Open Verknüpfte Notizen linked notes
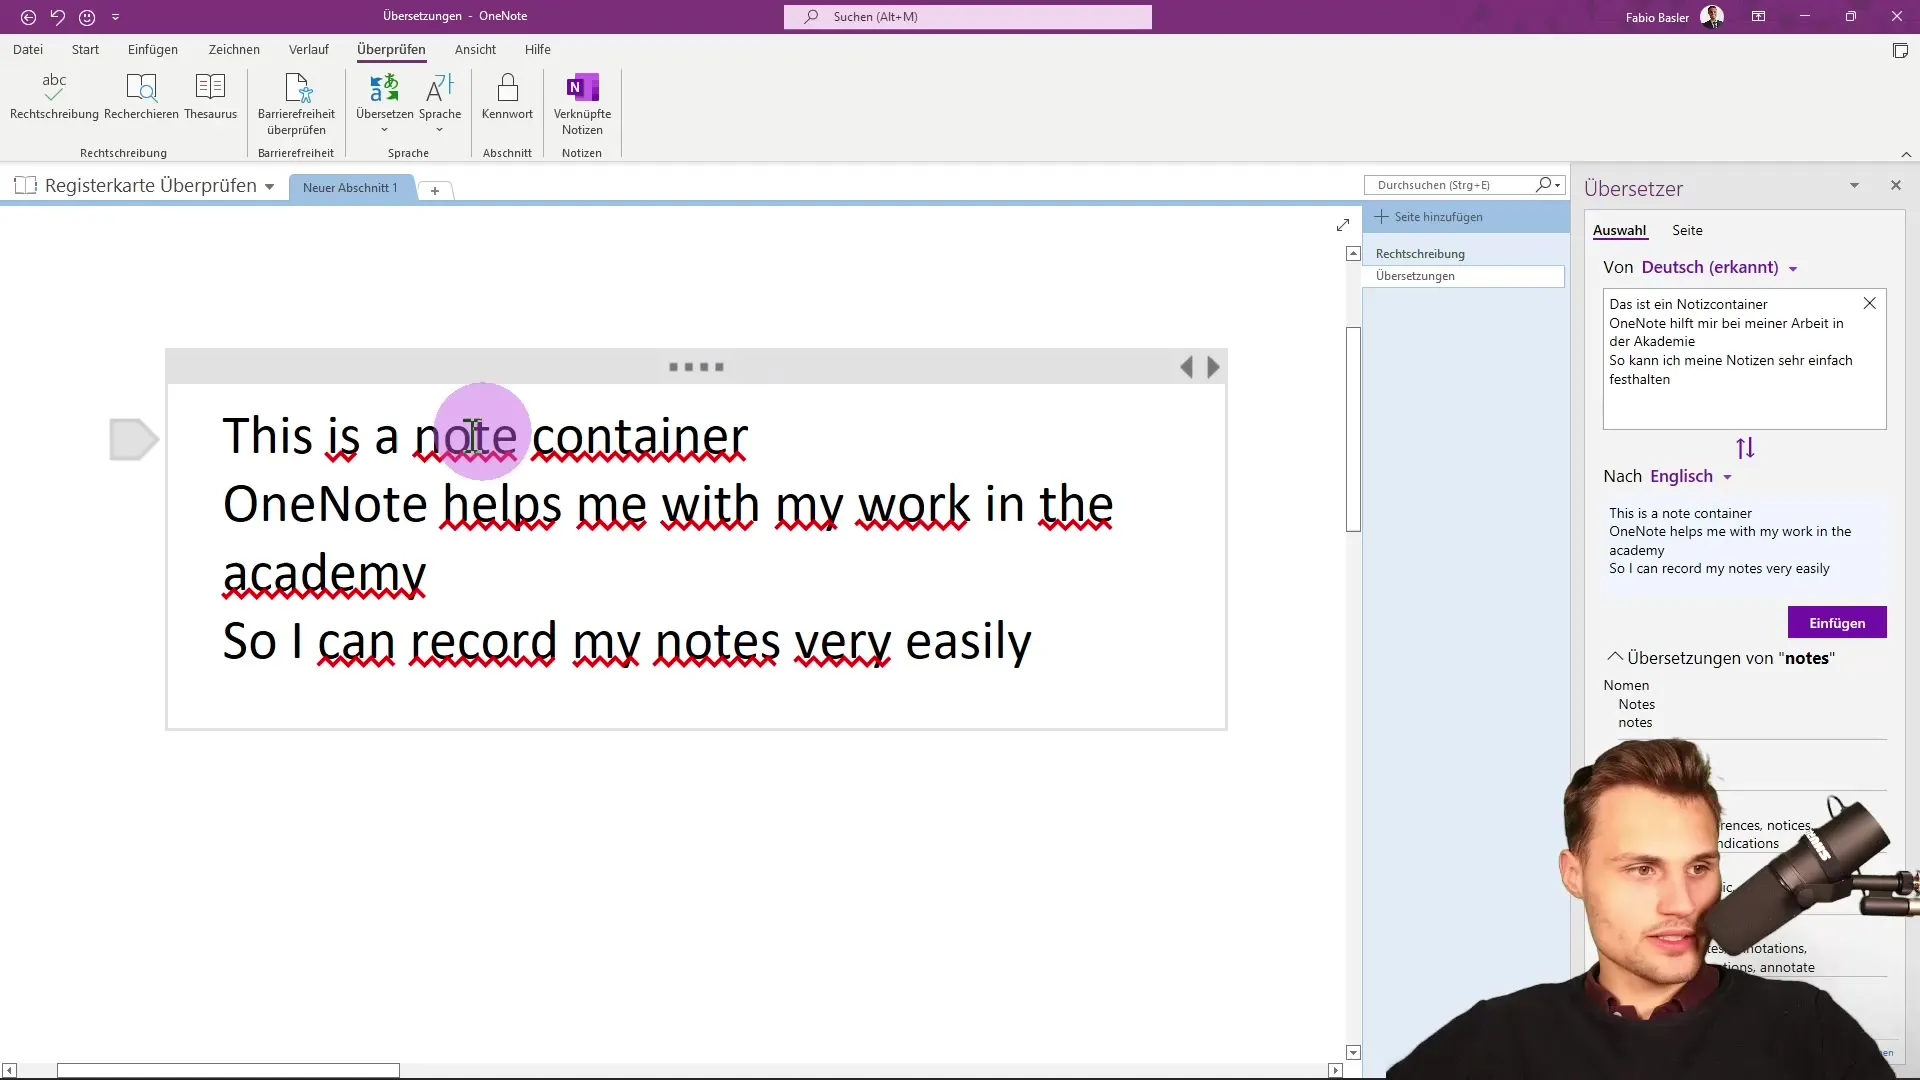1920x1080 pixels. 582,104
